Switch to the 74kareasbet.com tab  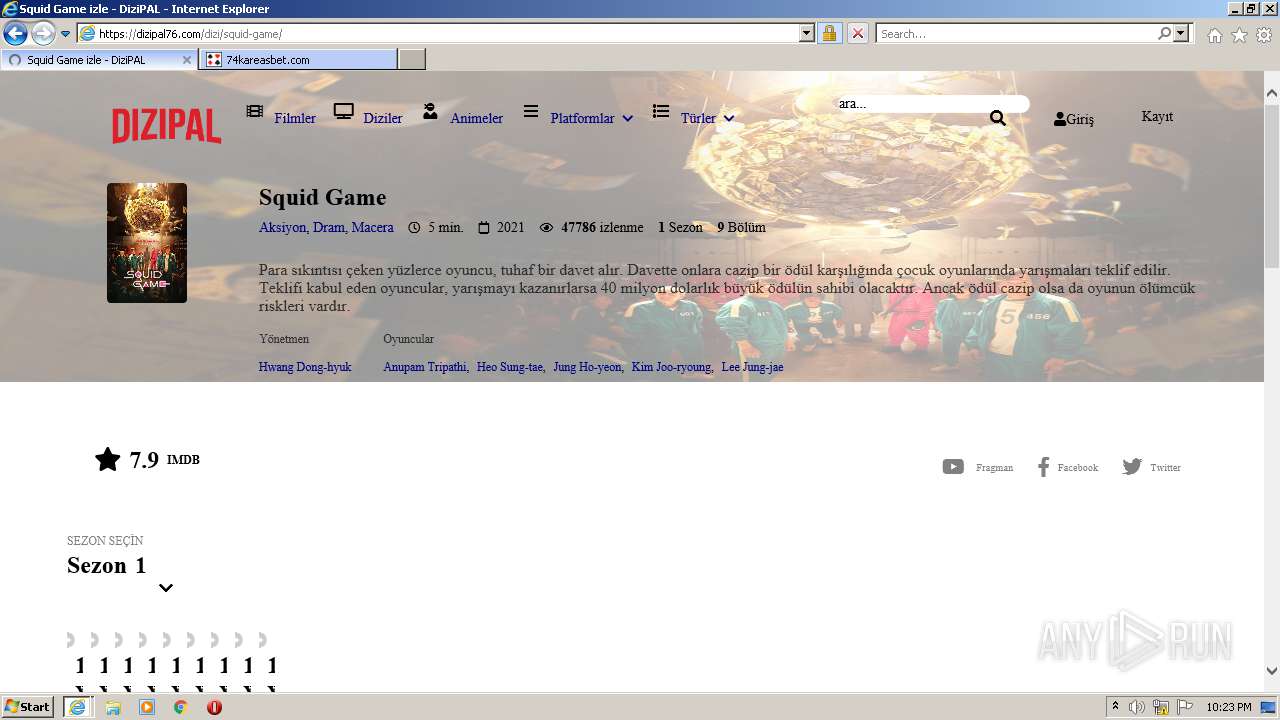(298, 60)
